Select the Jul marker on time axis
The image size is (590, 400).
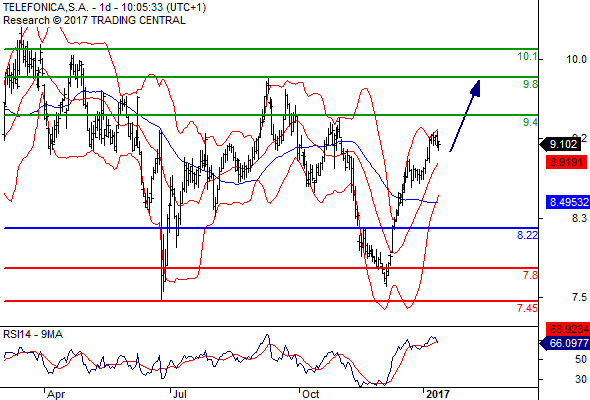pos(179,394)
